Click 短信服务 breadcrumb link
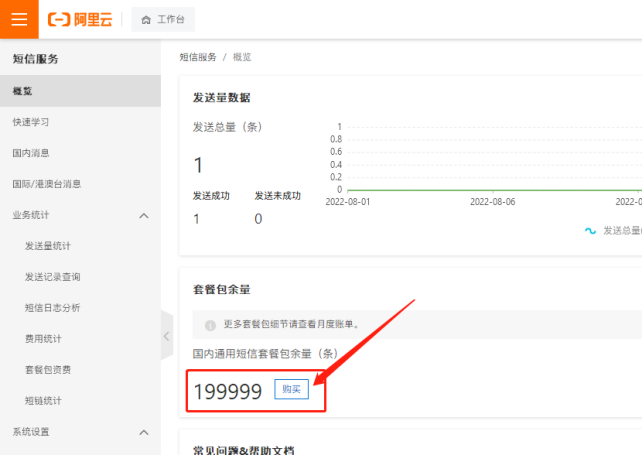643x456 pixels. tap(198, 57)
